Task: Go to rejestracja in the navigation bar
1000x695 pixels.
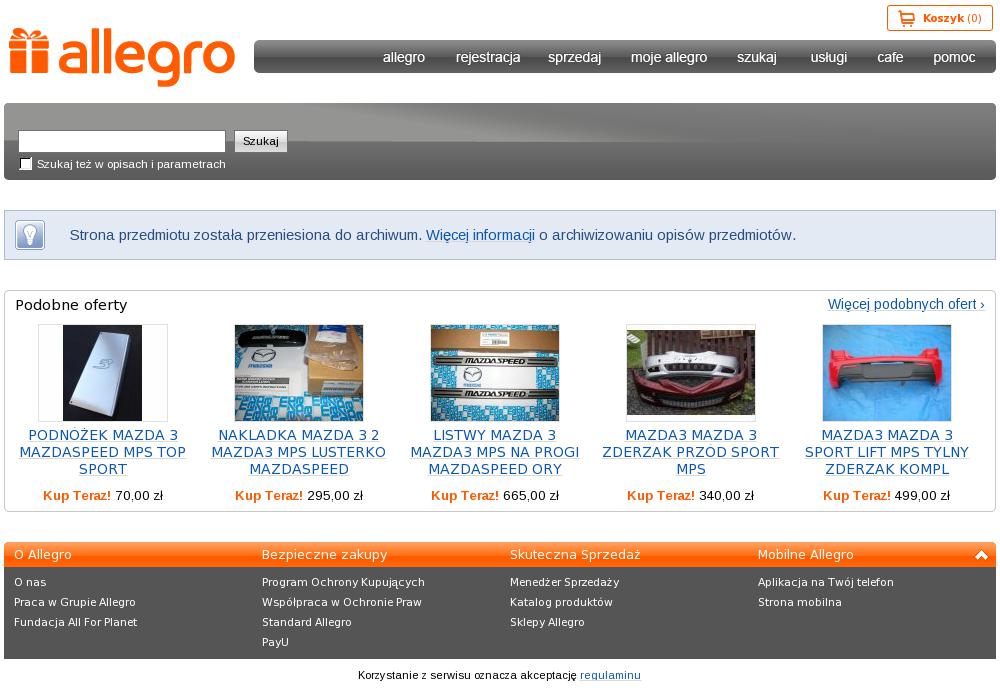Action: [x=488, y=57]
